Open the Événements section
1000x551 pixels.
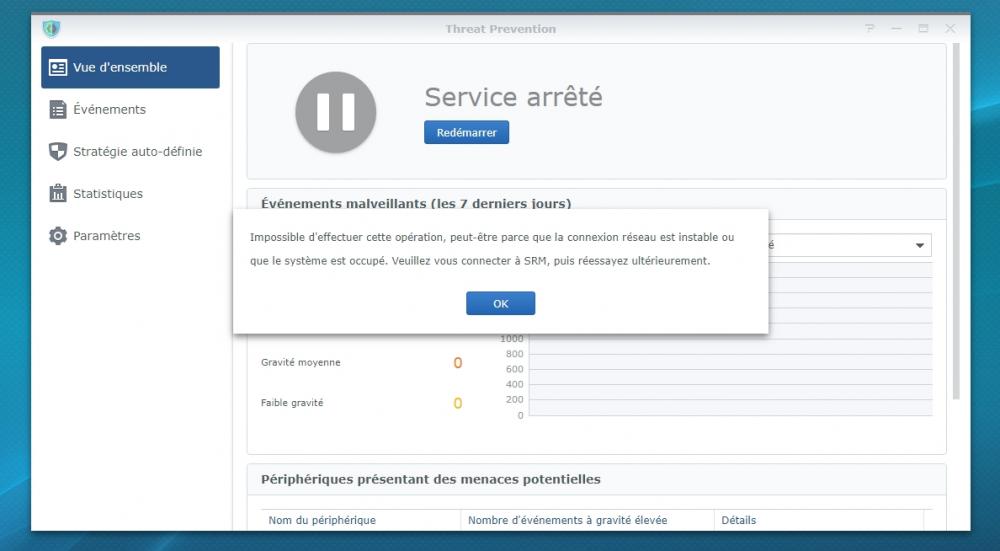(130, 110)
